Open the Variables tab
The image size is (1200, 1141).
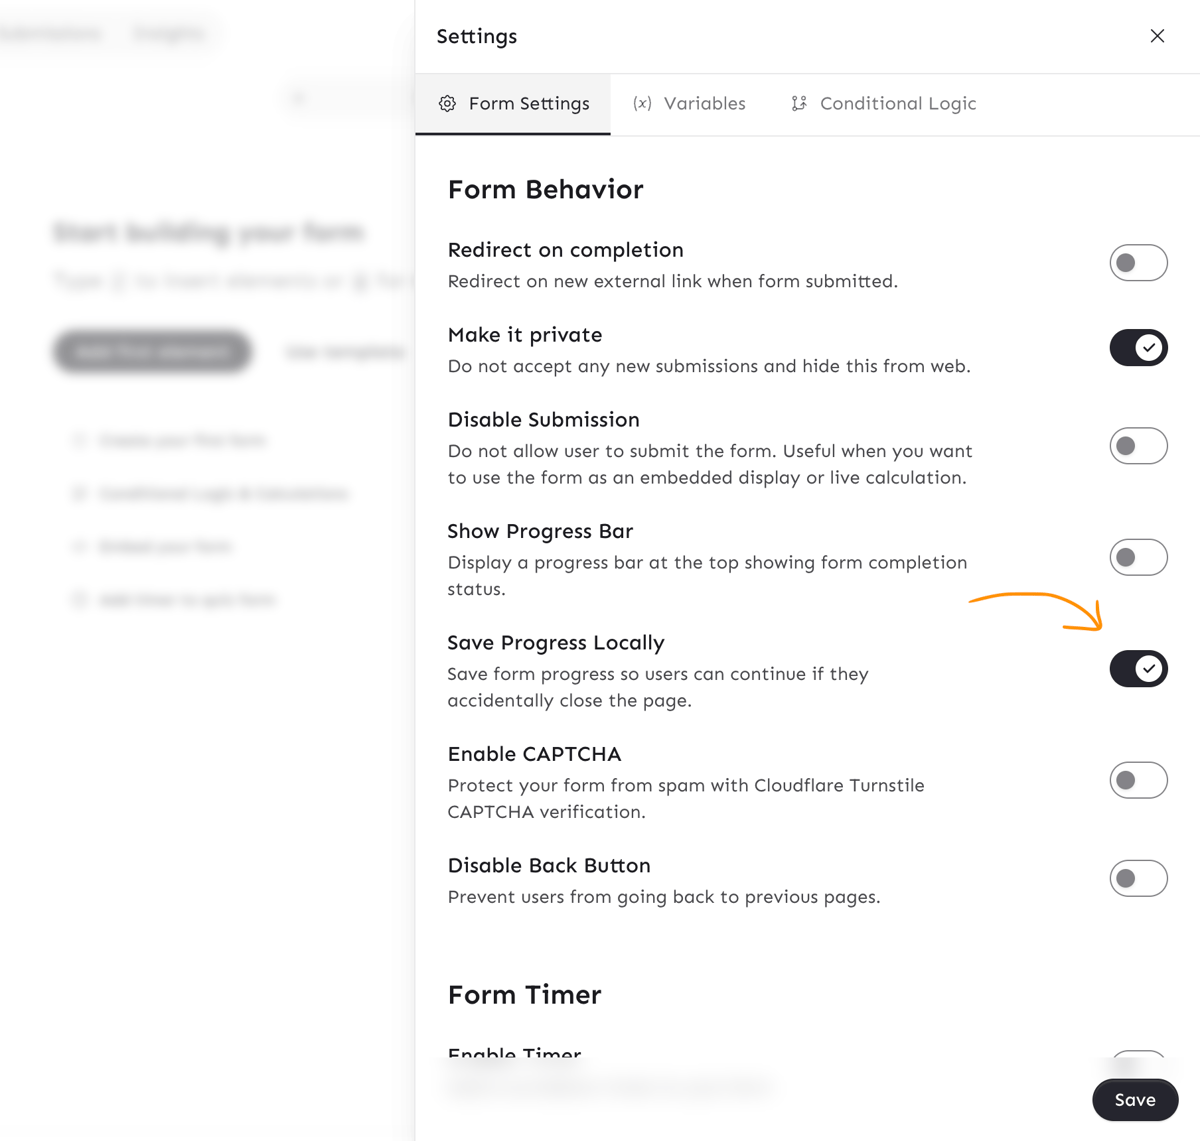703,104
